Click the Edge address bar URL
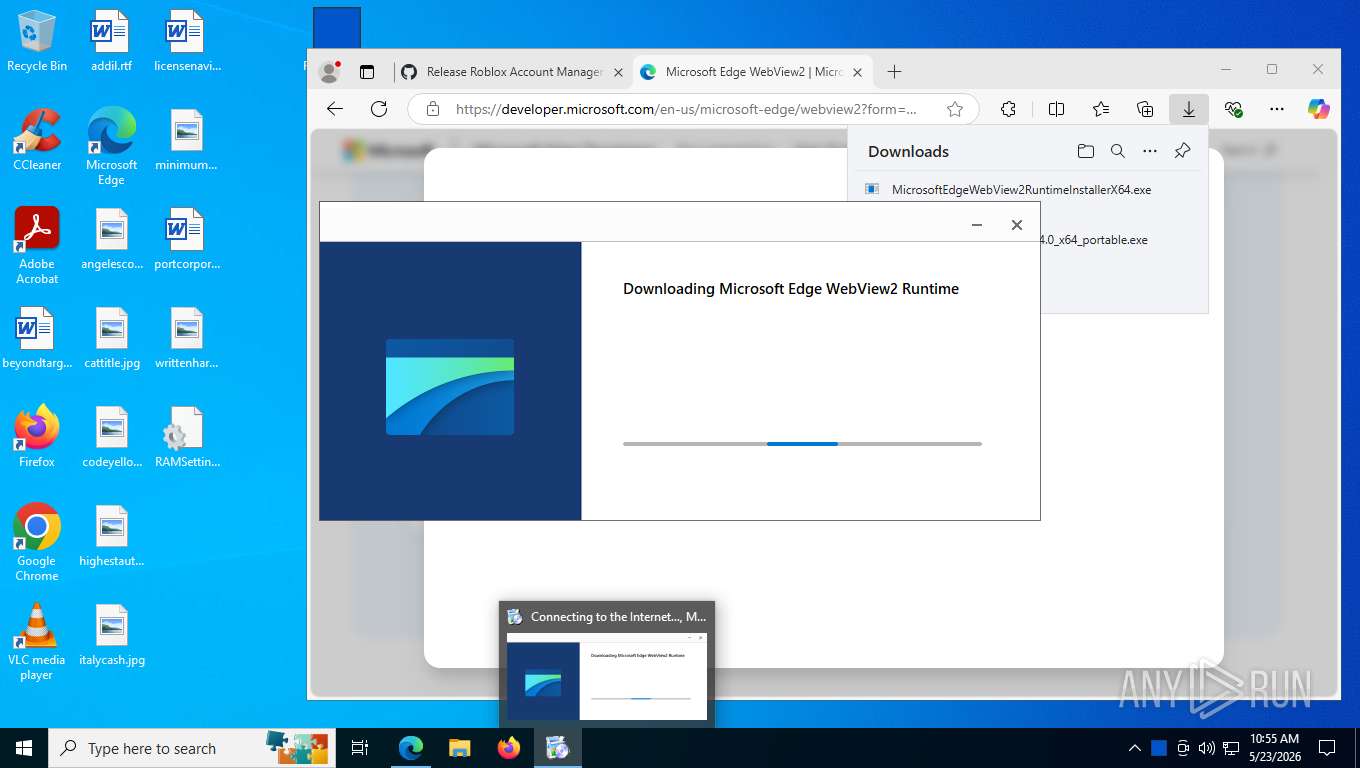This screenshot has height=768, width=1360. coord(686,109)
